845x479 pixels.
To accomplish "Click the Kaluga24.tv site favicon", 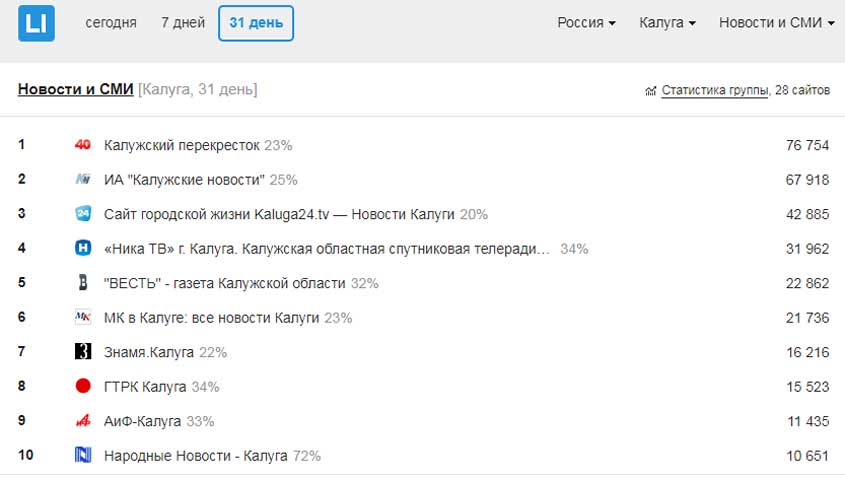I will click(83, 214).
